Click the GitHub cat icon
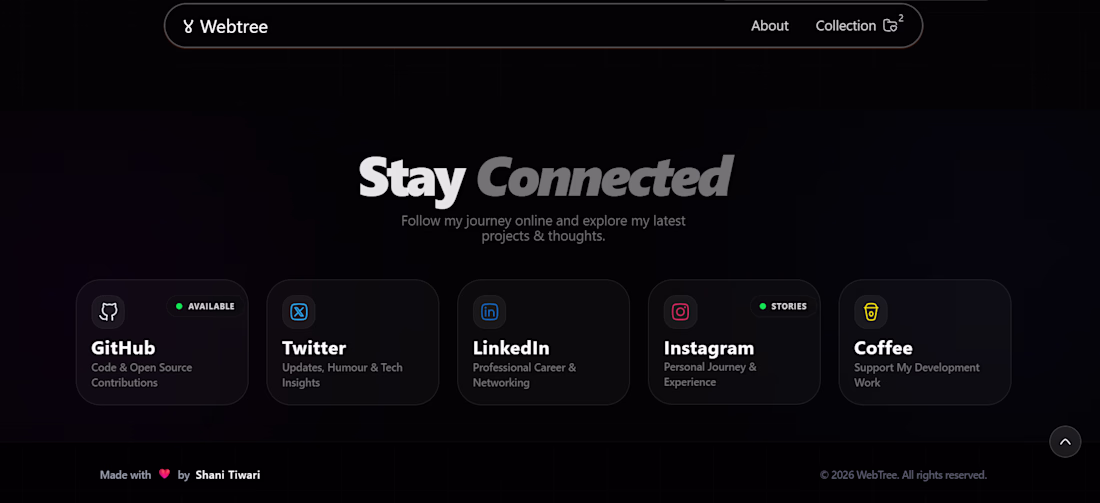The width and height of the screenshot is (1100, 503). coord(108,312)
